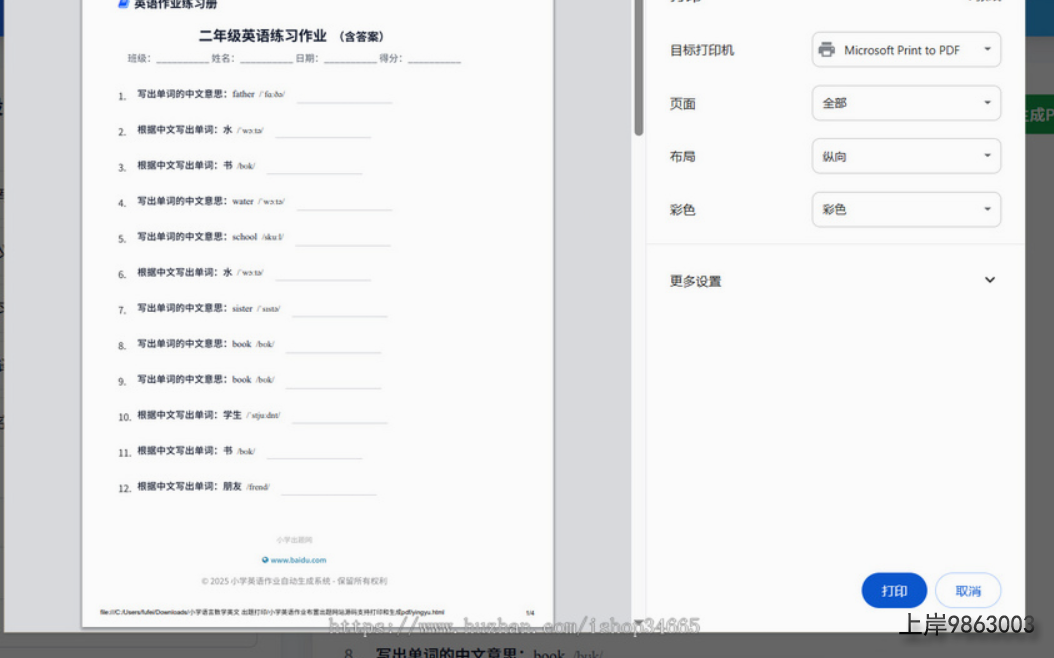Click the print preview vertical scrollbar
Image resolution: width=1054 pixels, height=658 pixels.
click(638, 70)
